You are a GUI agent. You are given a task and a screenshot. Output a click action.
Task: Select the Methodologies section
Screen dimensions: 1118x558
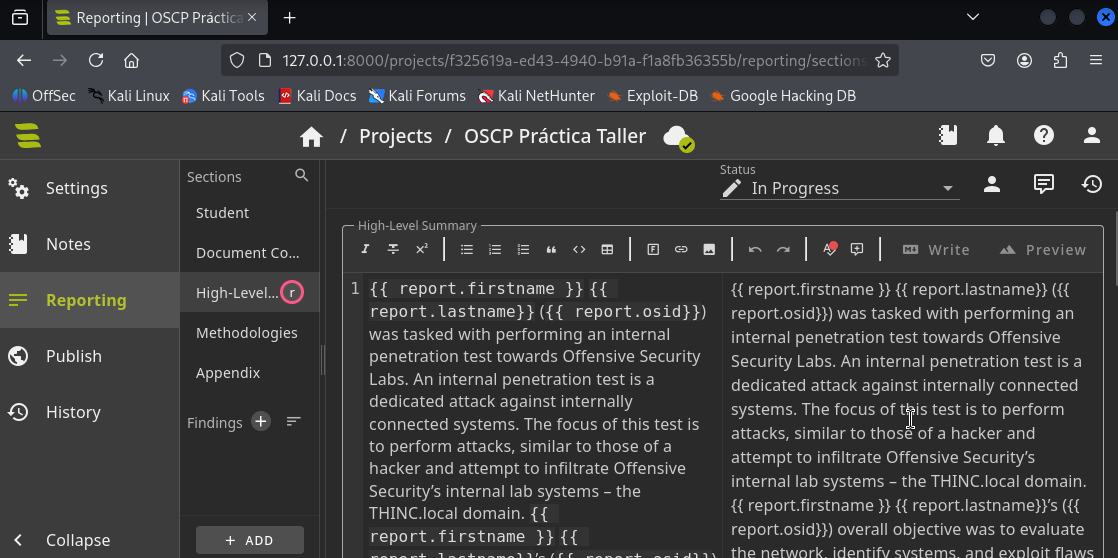pyautogui.click(x=250, y=333)
